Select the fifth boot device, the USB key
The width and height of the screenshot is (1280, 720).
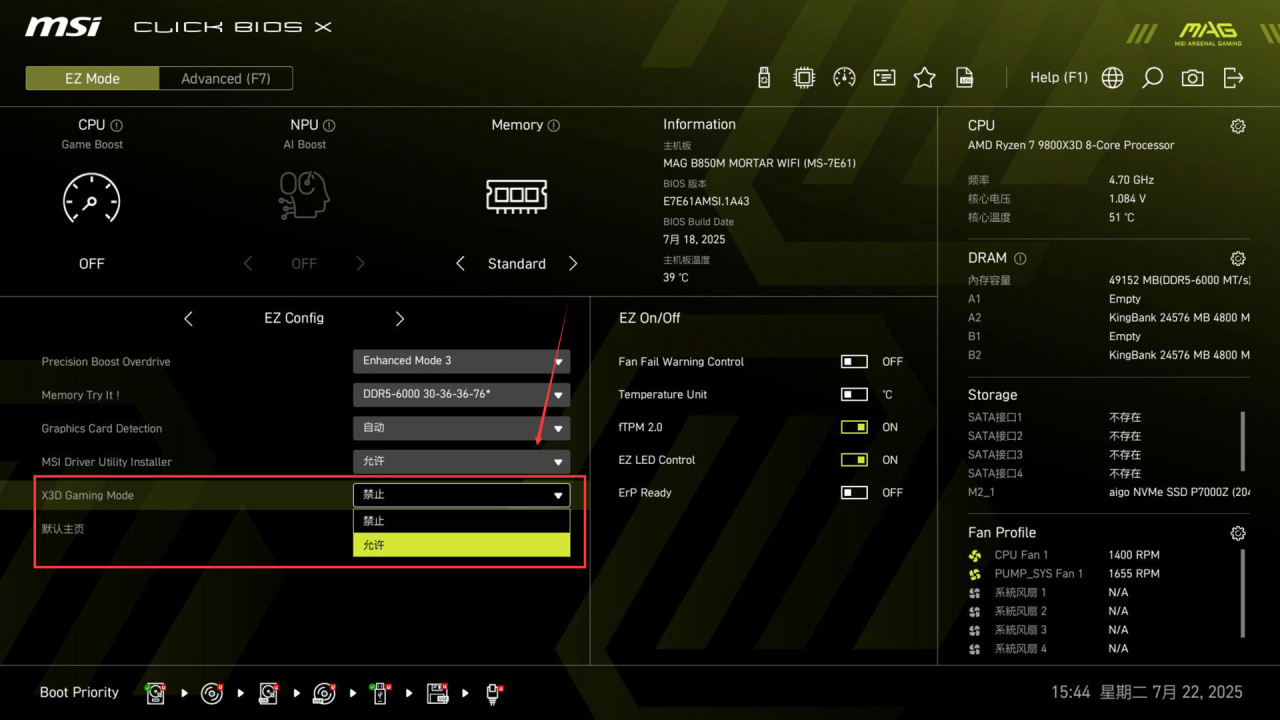click(x=380, y=693)
